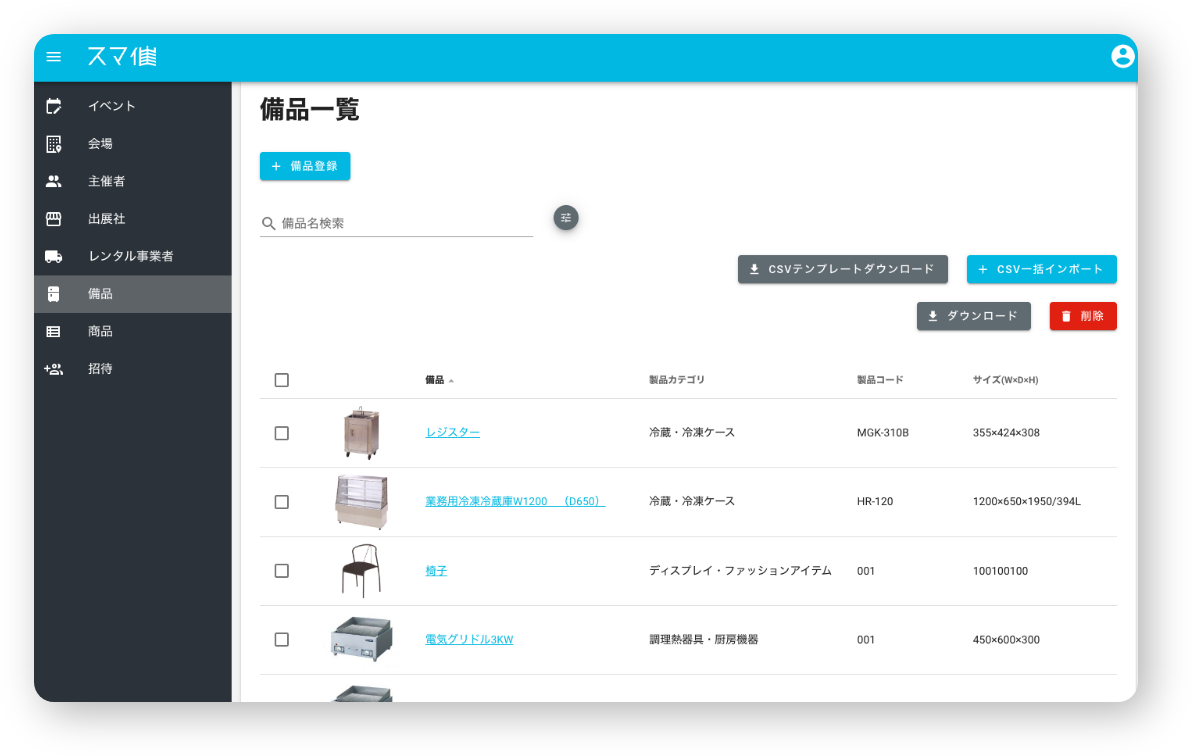Click the filter icon beside the search field

(x=566, y=218)
